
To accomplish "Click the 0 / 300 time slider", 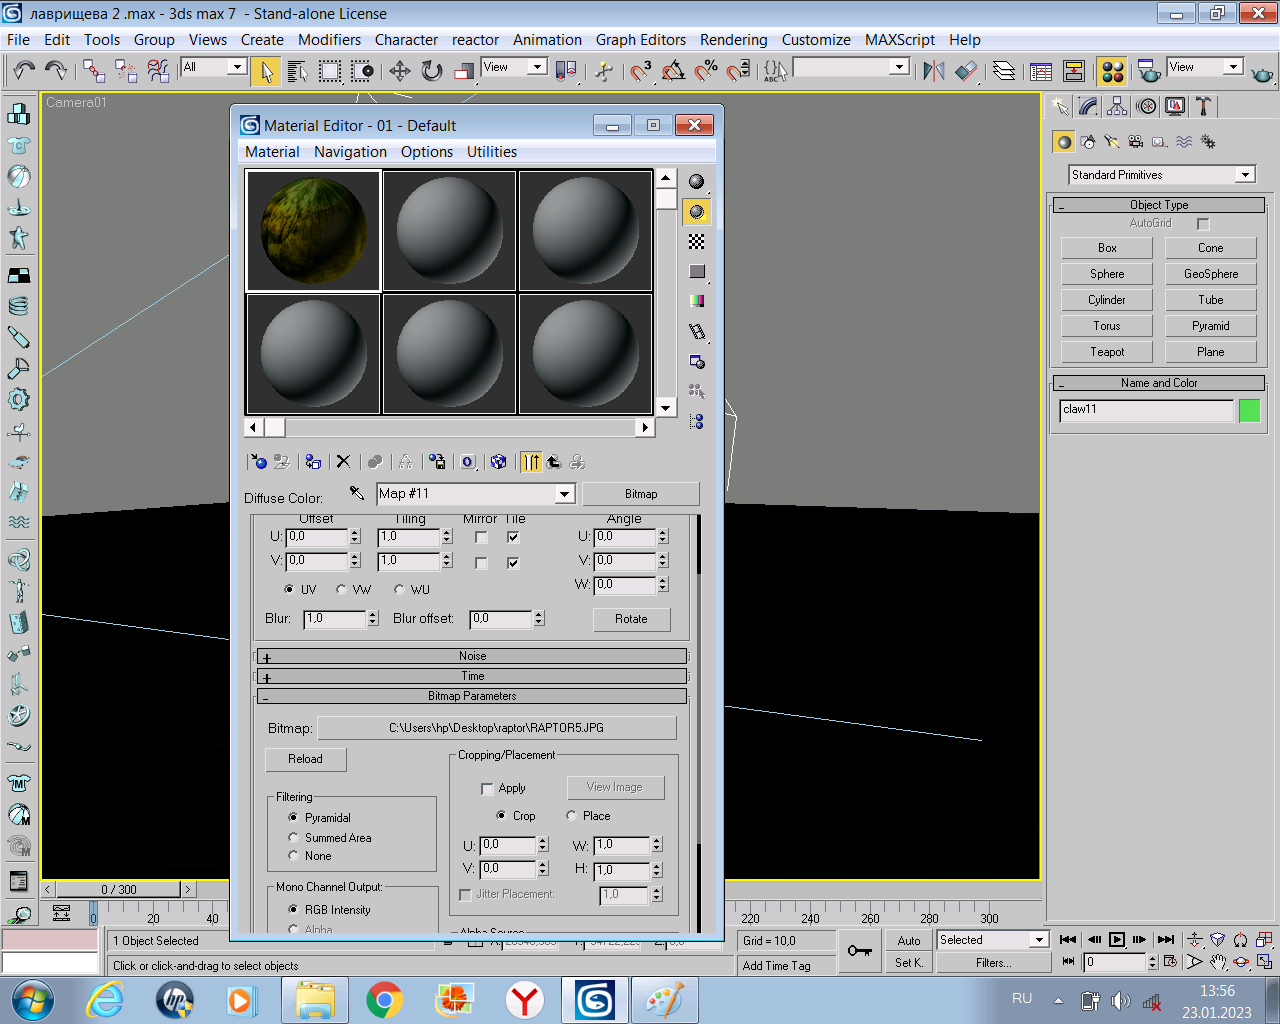I will pos(119,889).
